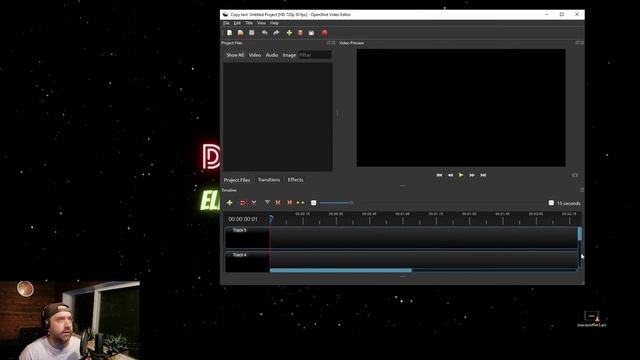The width and height of the screenshot is (640, 360).
Task: Click the zoom in icon beside 15 seconds
Action: point(551,203)
